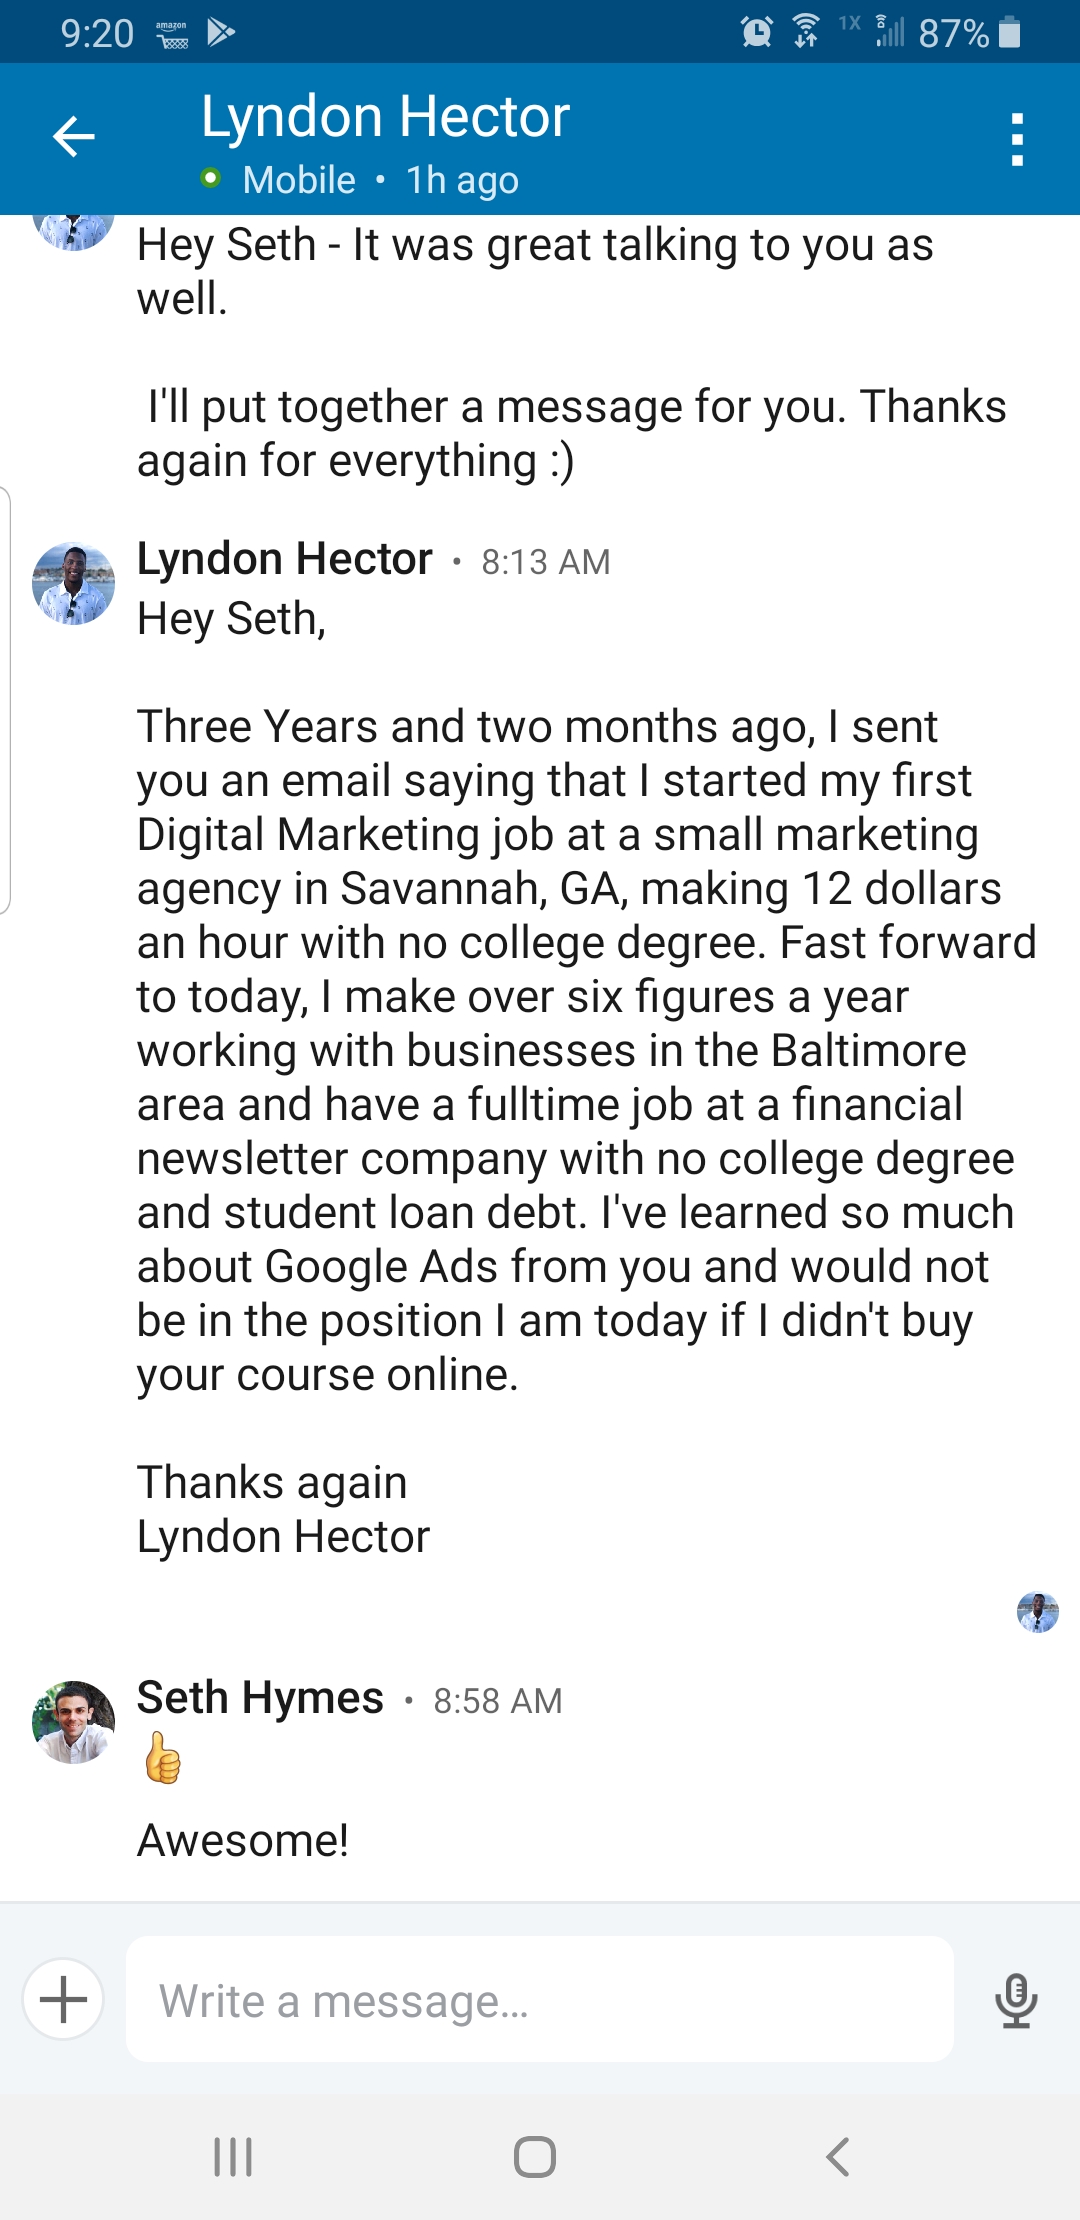
Task: Tap the plus attachment button
Action: click(x=63, y=1998)
